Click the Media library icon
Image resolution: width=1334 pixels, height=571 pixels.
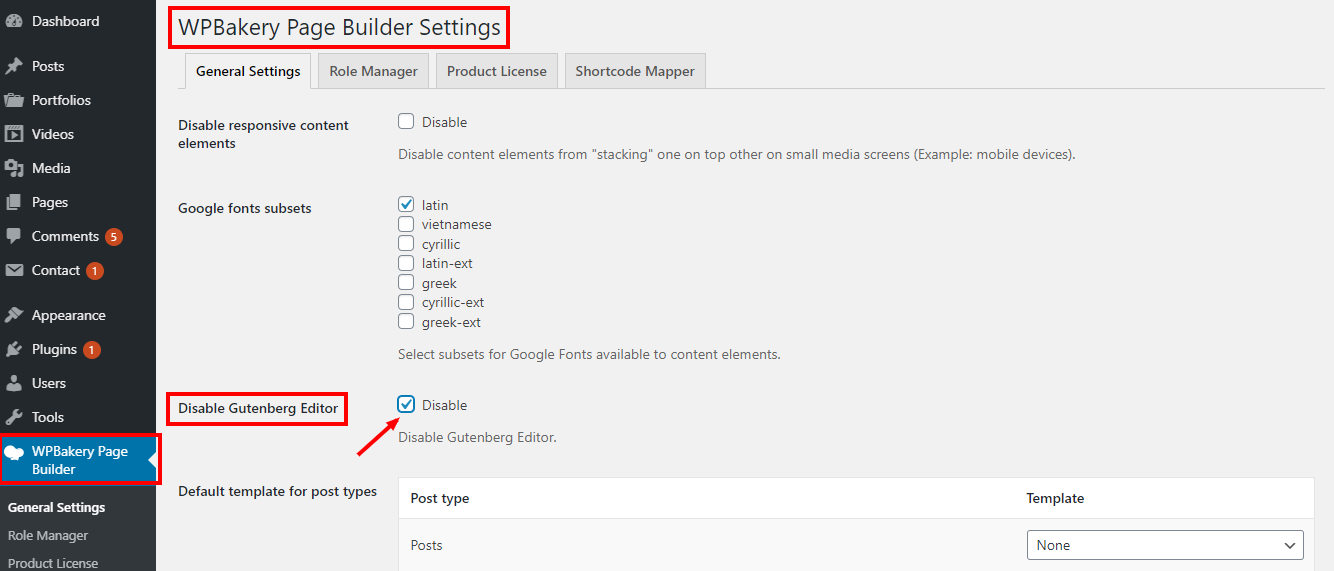click(14, 168)
